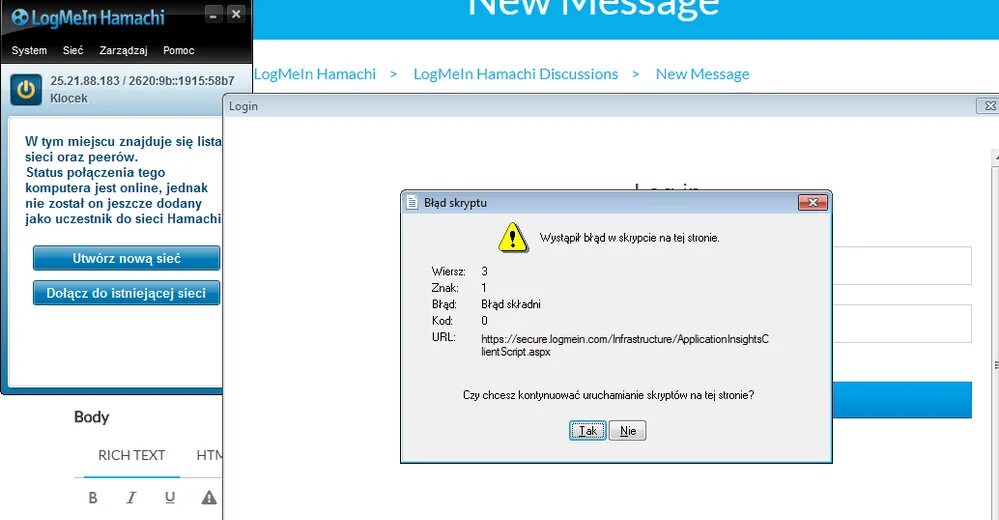This screenshot has height=520, width=999.
Task: Close the LogMeIn Hamachi window
Action: 236,14
